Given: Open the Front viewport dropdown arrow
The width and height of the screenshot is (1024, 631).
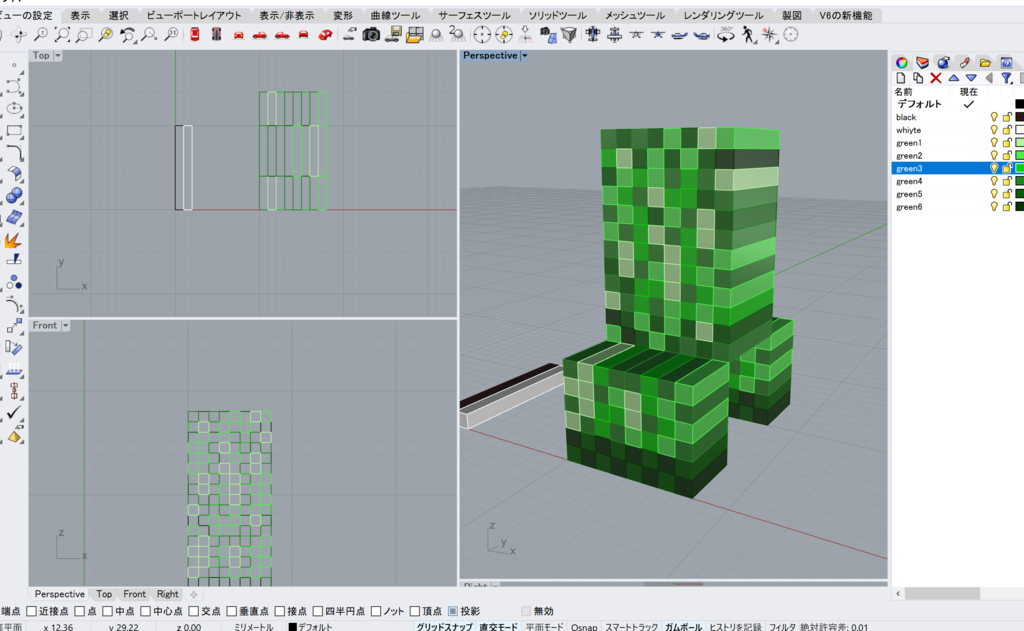Looking at the screenshot, I should (65, 325).
